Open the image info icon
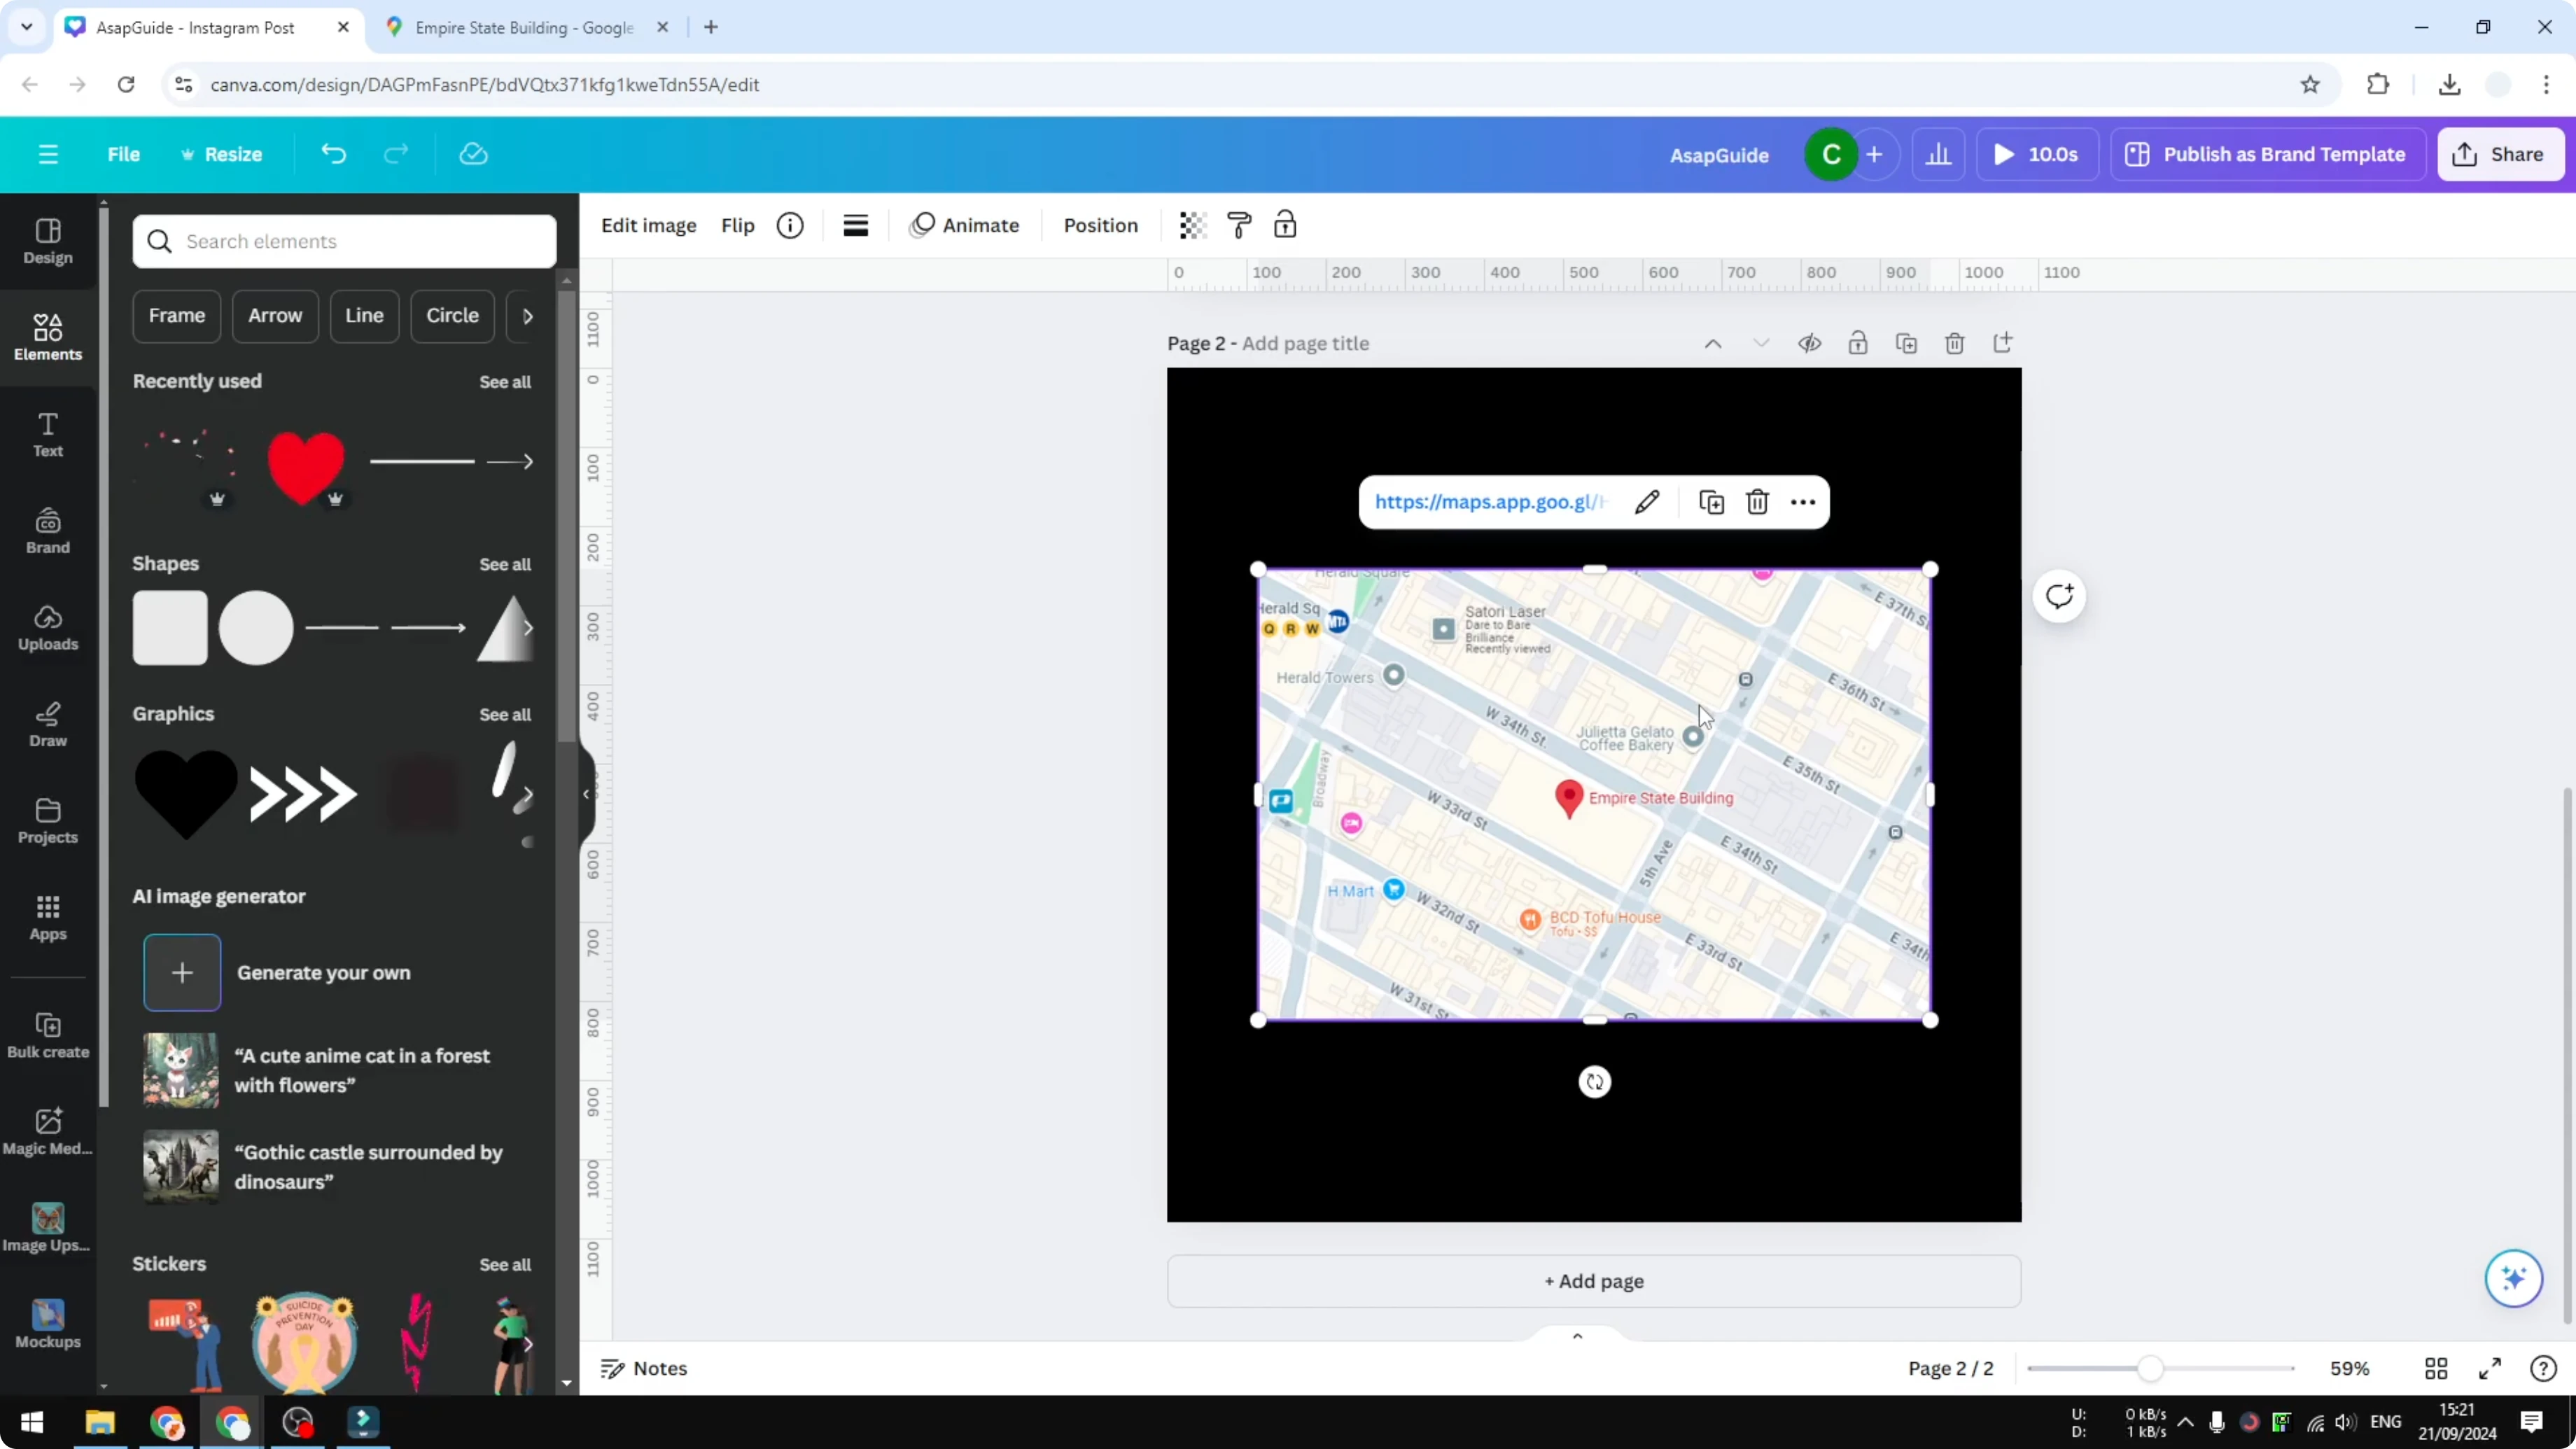 [x=790, y=225]
